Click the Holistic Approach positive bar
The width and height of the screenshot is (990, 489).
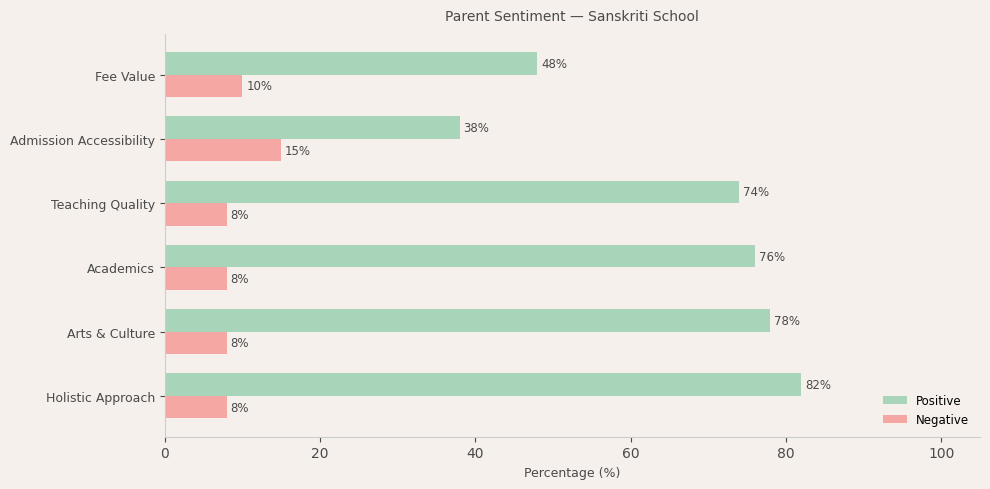483,385
